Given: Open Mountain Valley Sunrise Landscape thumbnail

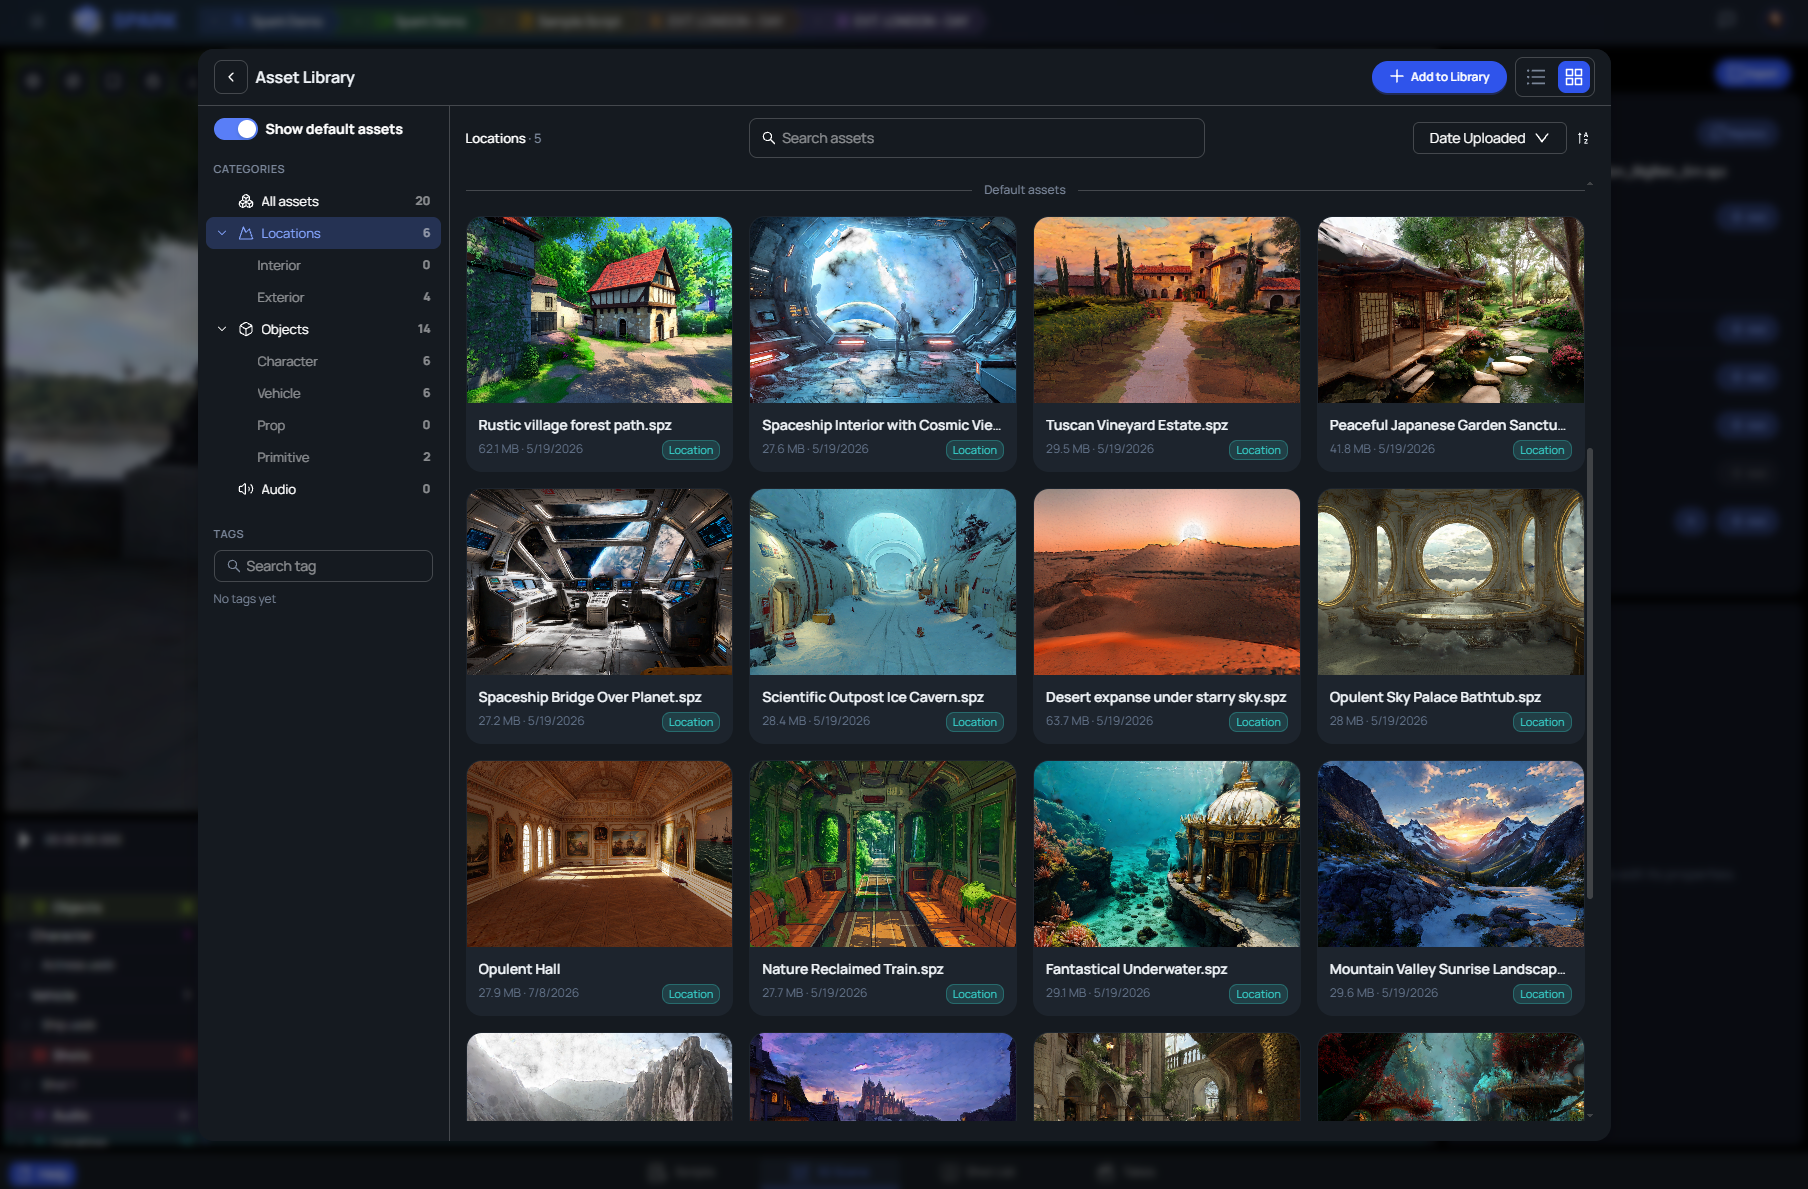Looking at the screenshot, I should click(1451, 854).
